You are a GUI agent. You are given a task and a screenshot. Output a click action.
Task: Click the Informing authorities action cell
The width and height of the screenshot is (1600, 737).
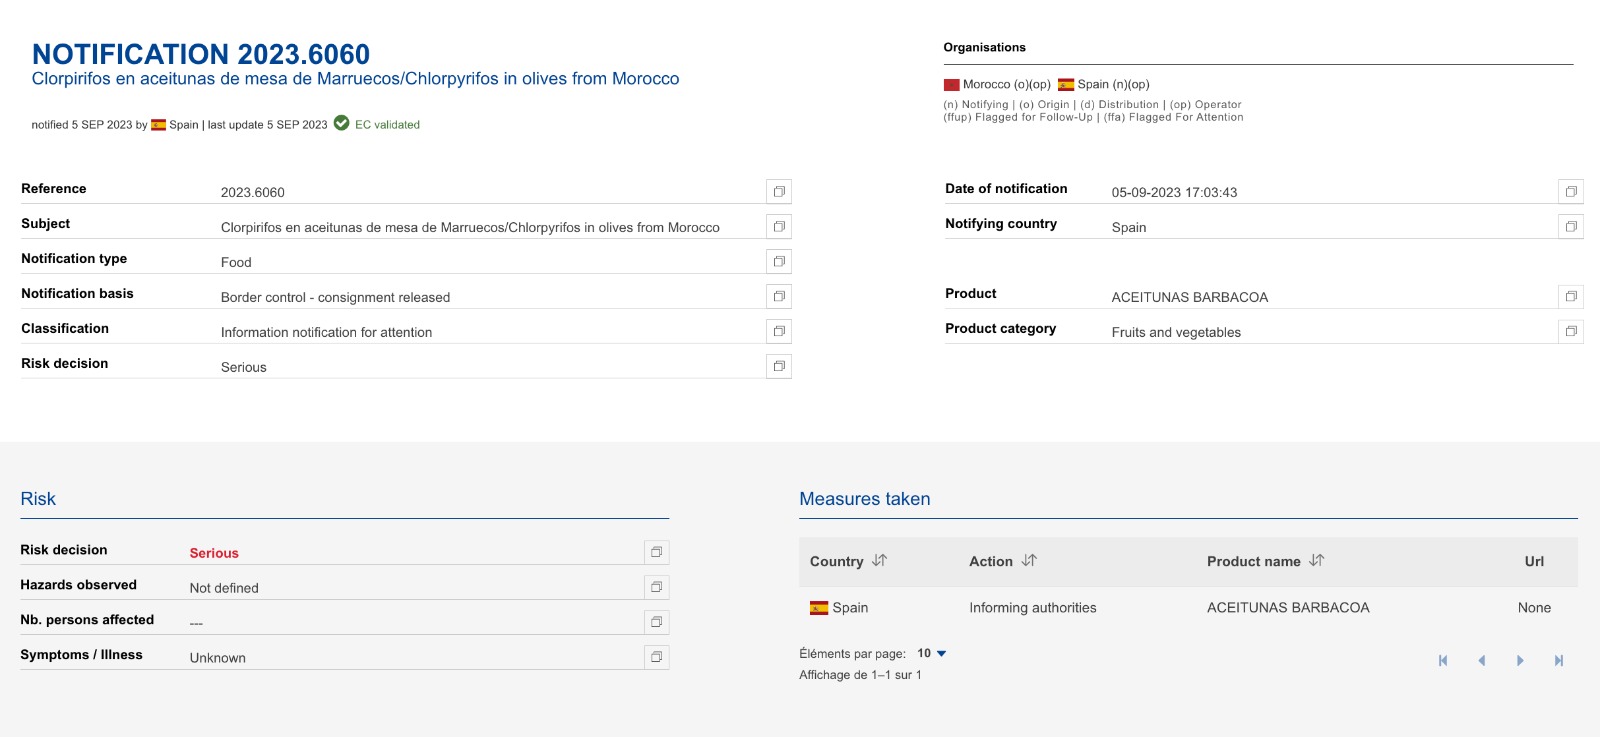1032,607
